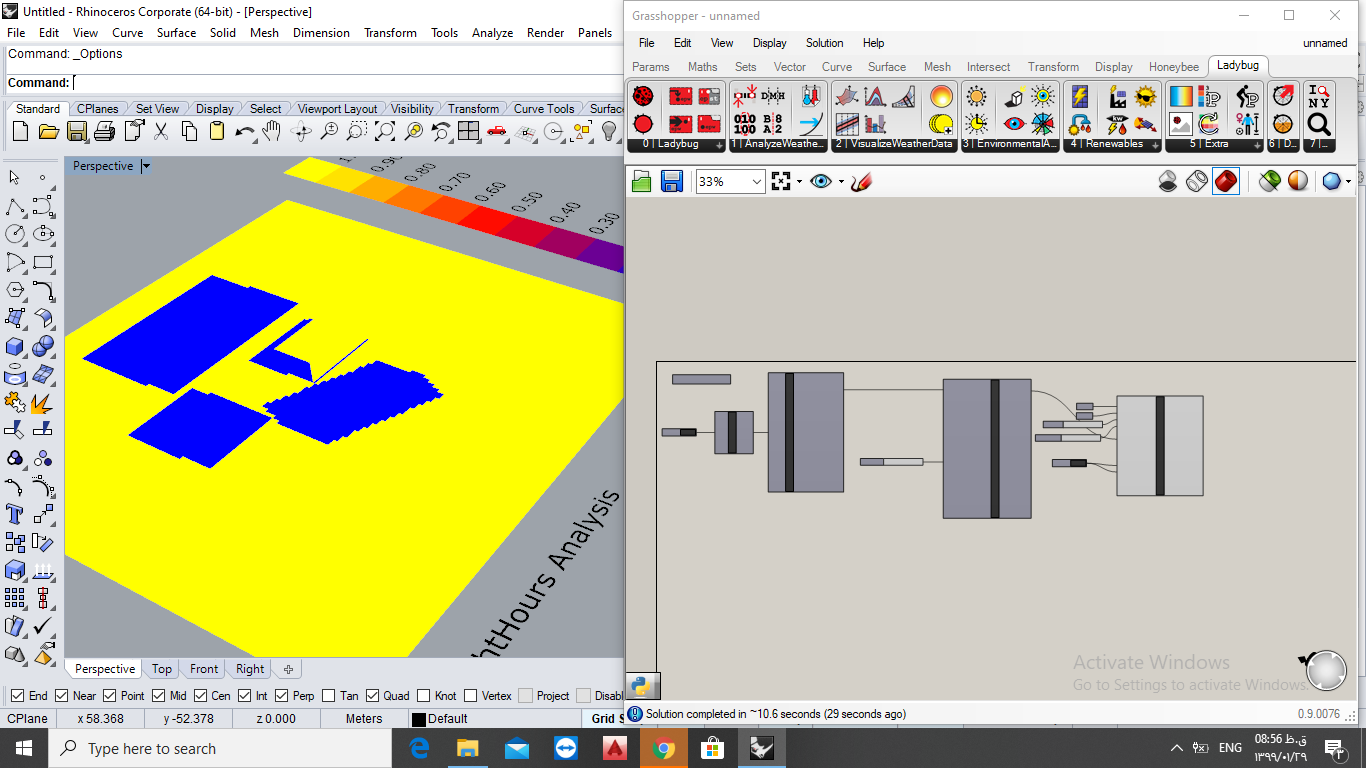Viewport: 1366px width, 768px height.
Task: Click the Grasshopper save file icon
Action: (x=672, y=181)
